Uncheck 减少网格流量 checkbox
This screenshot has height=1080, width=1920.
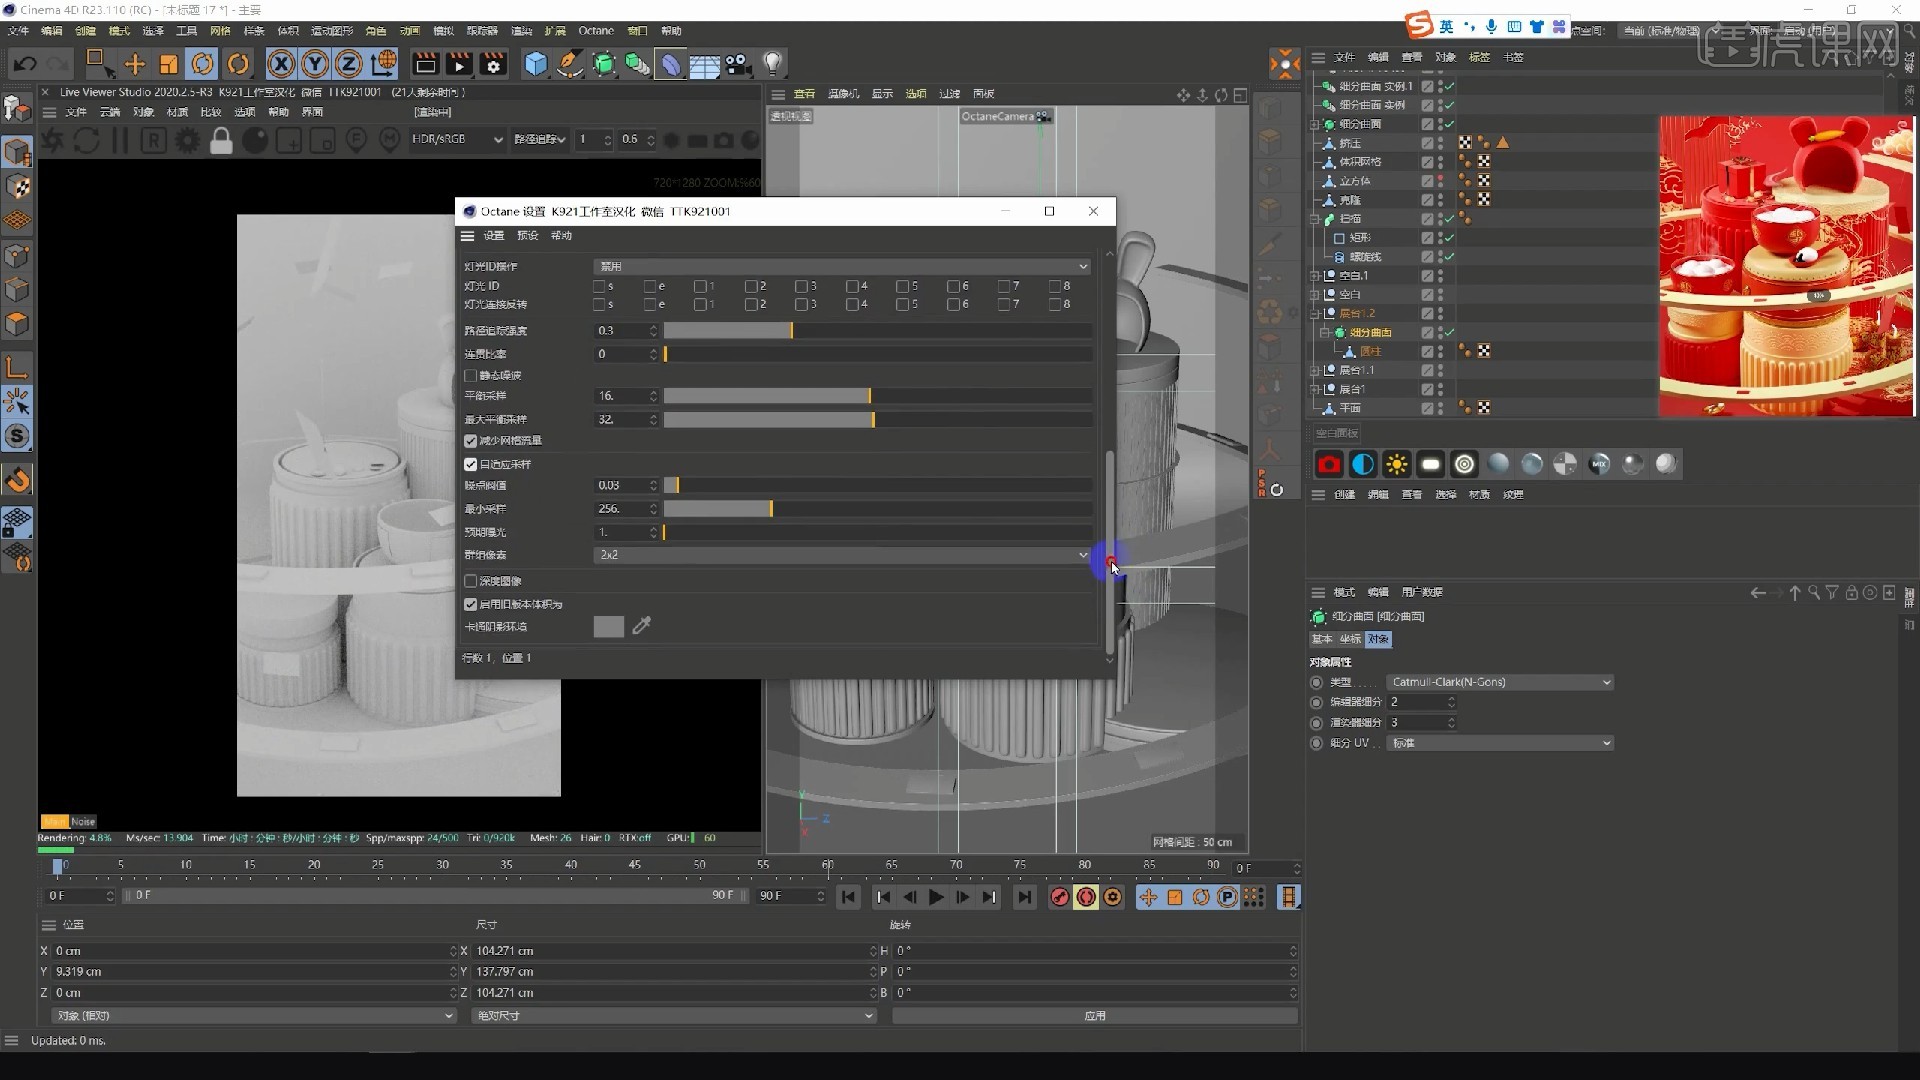point(471,440)
